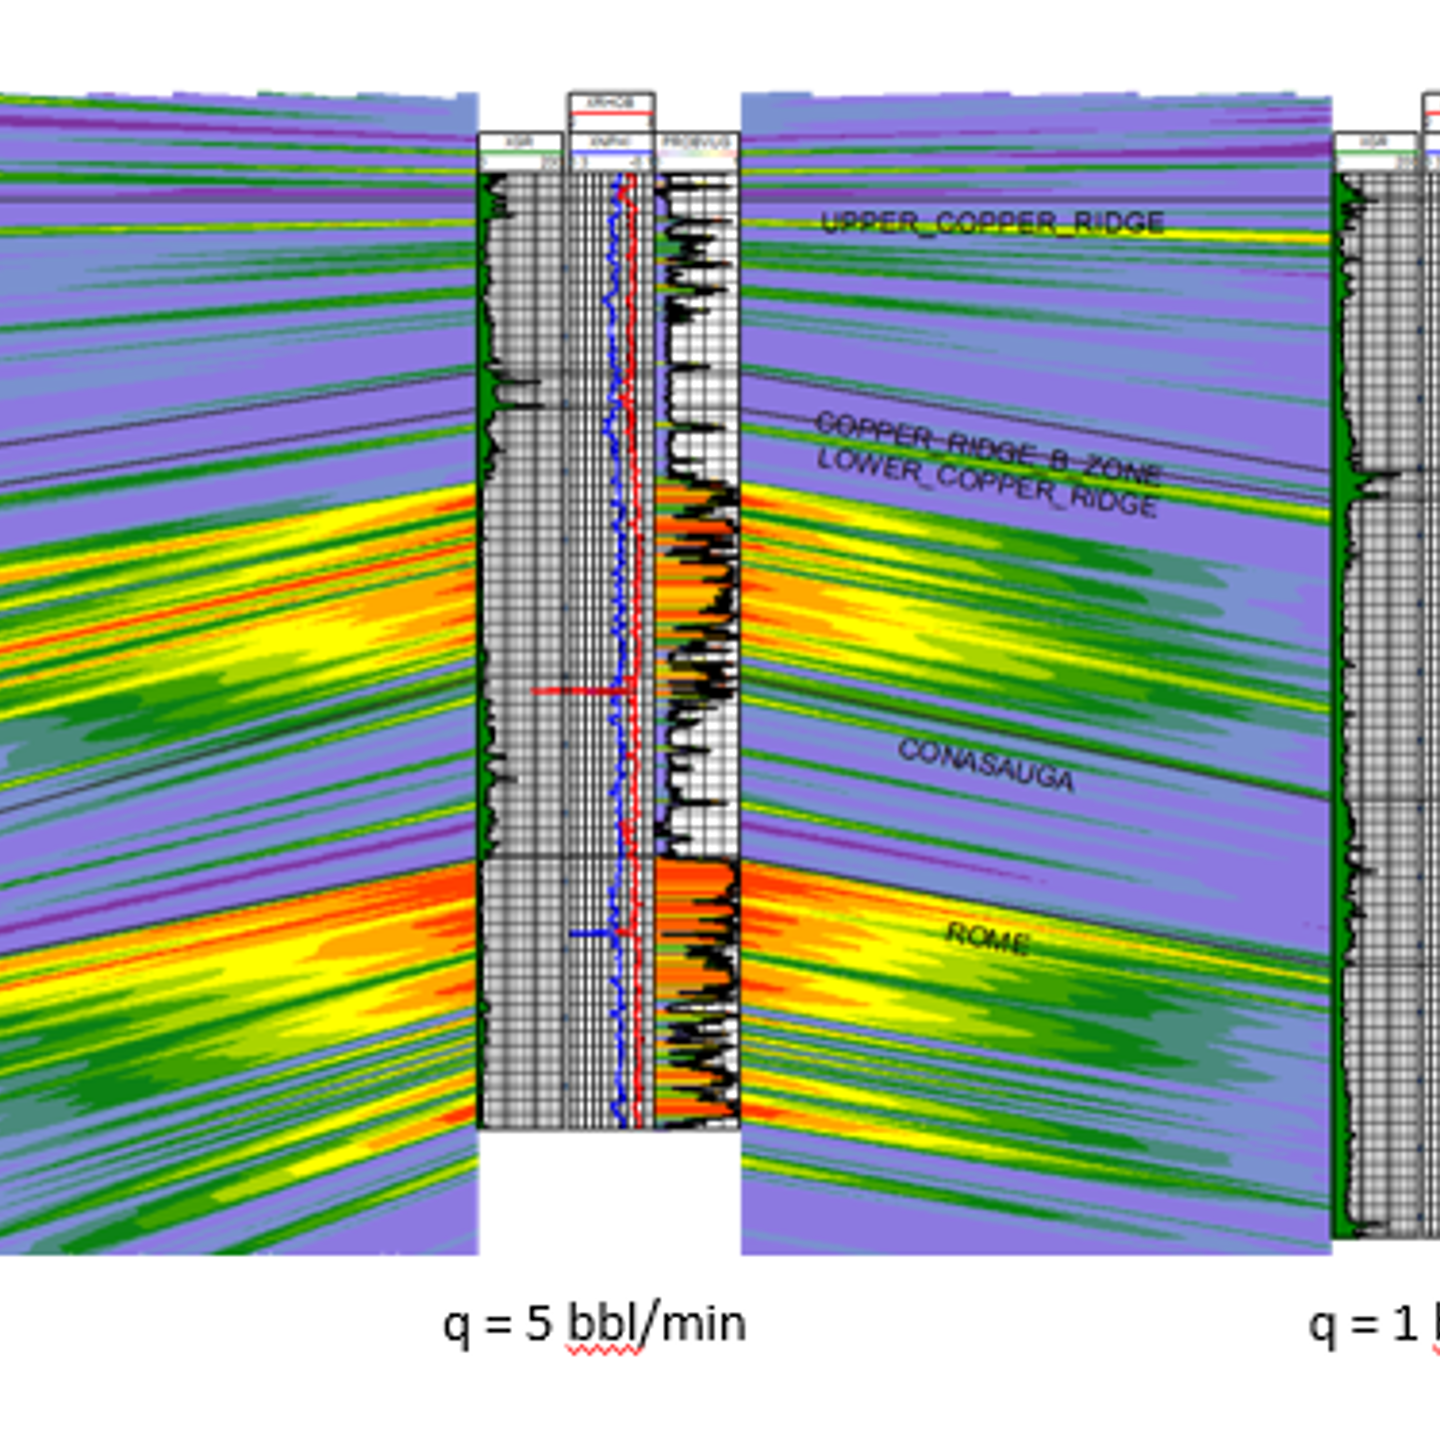
Task: Select the PROBVUG rainbow-scale track header
Action: point(698,152)
